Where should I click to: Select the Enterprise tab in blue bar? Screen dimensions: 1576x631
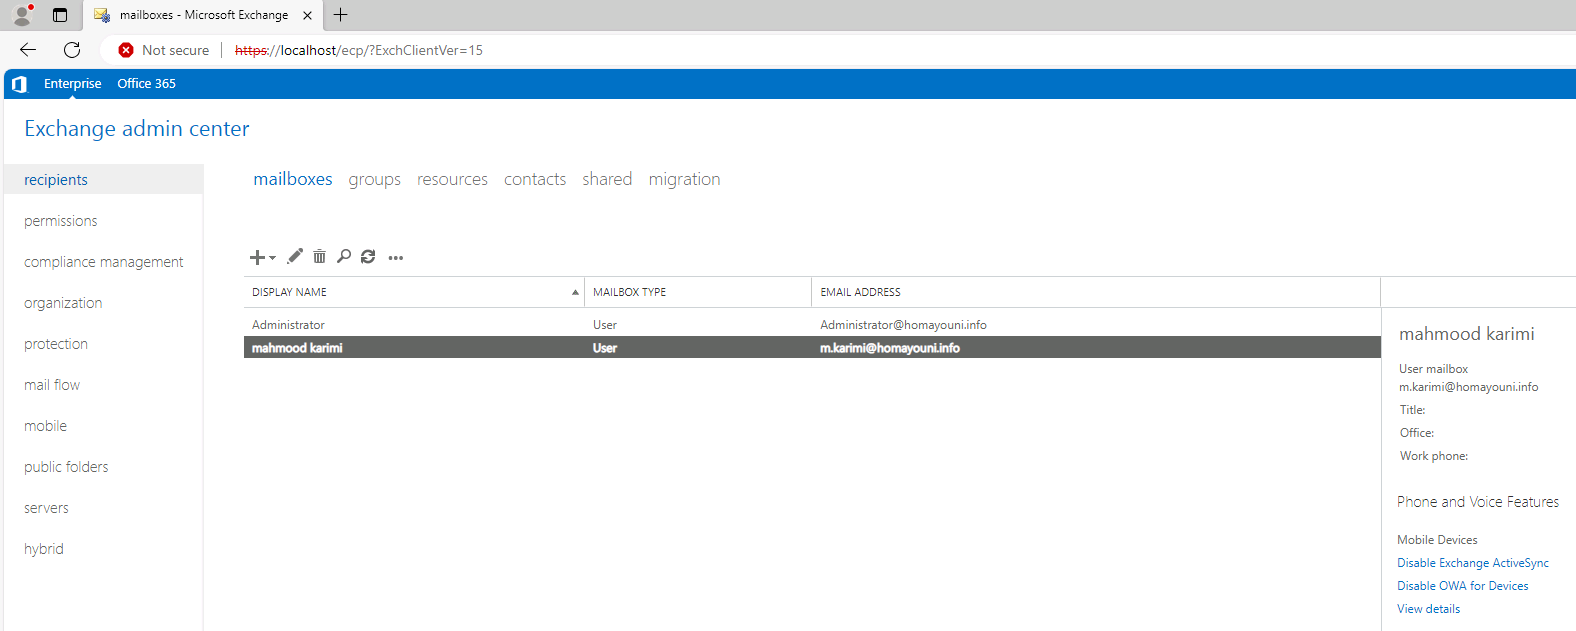(x=73, y=84)
